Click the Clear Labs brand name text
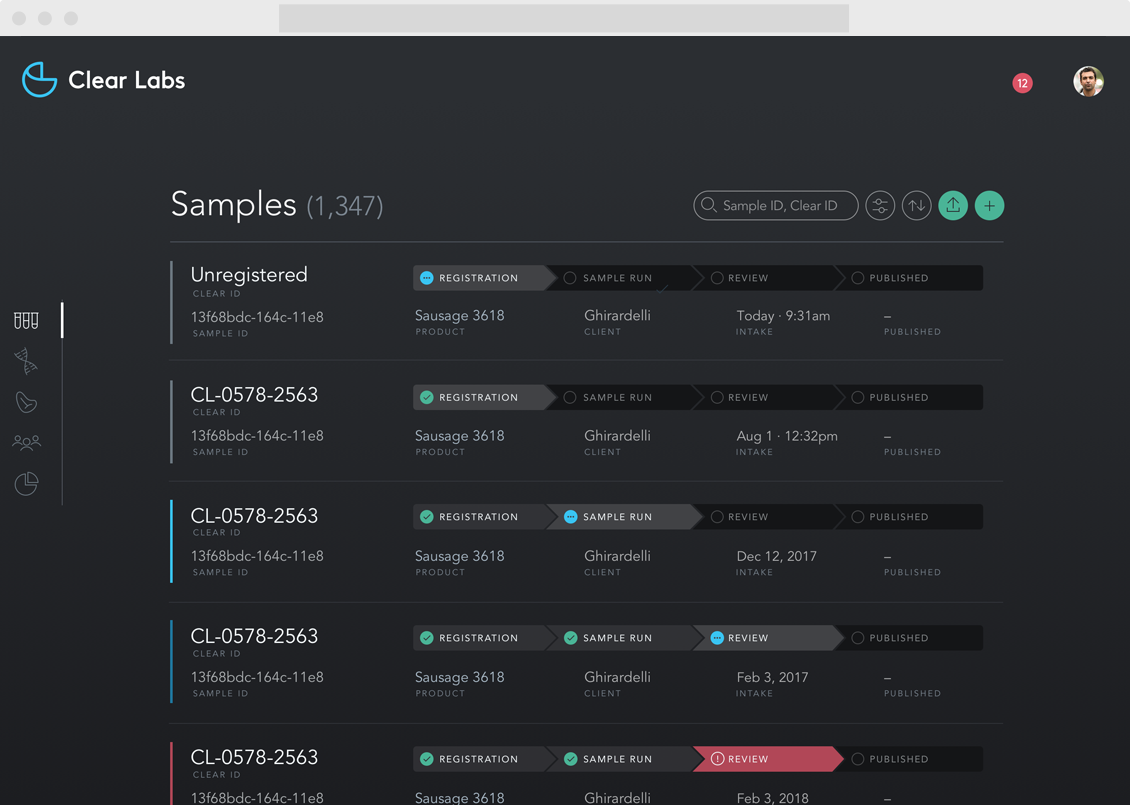Screen dimensions: 1130x805 coord(126,80)
